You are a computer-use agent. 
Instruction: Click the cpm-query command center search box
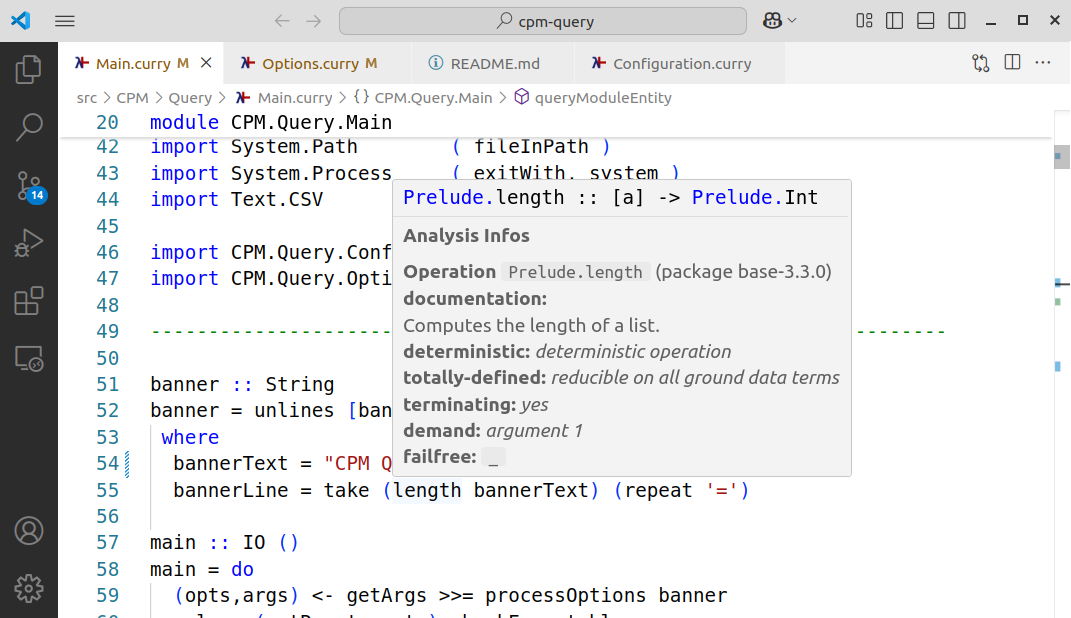click(542, 21)
